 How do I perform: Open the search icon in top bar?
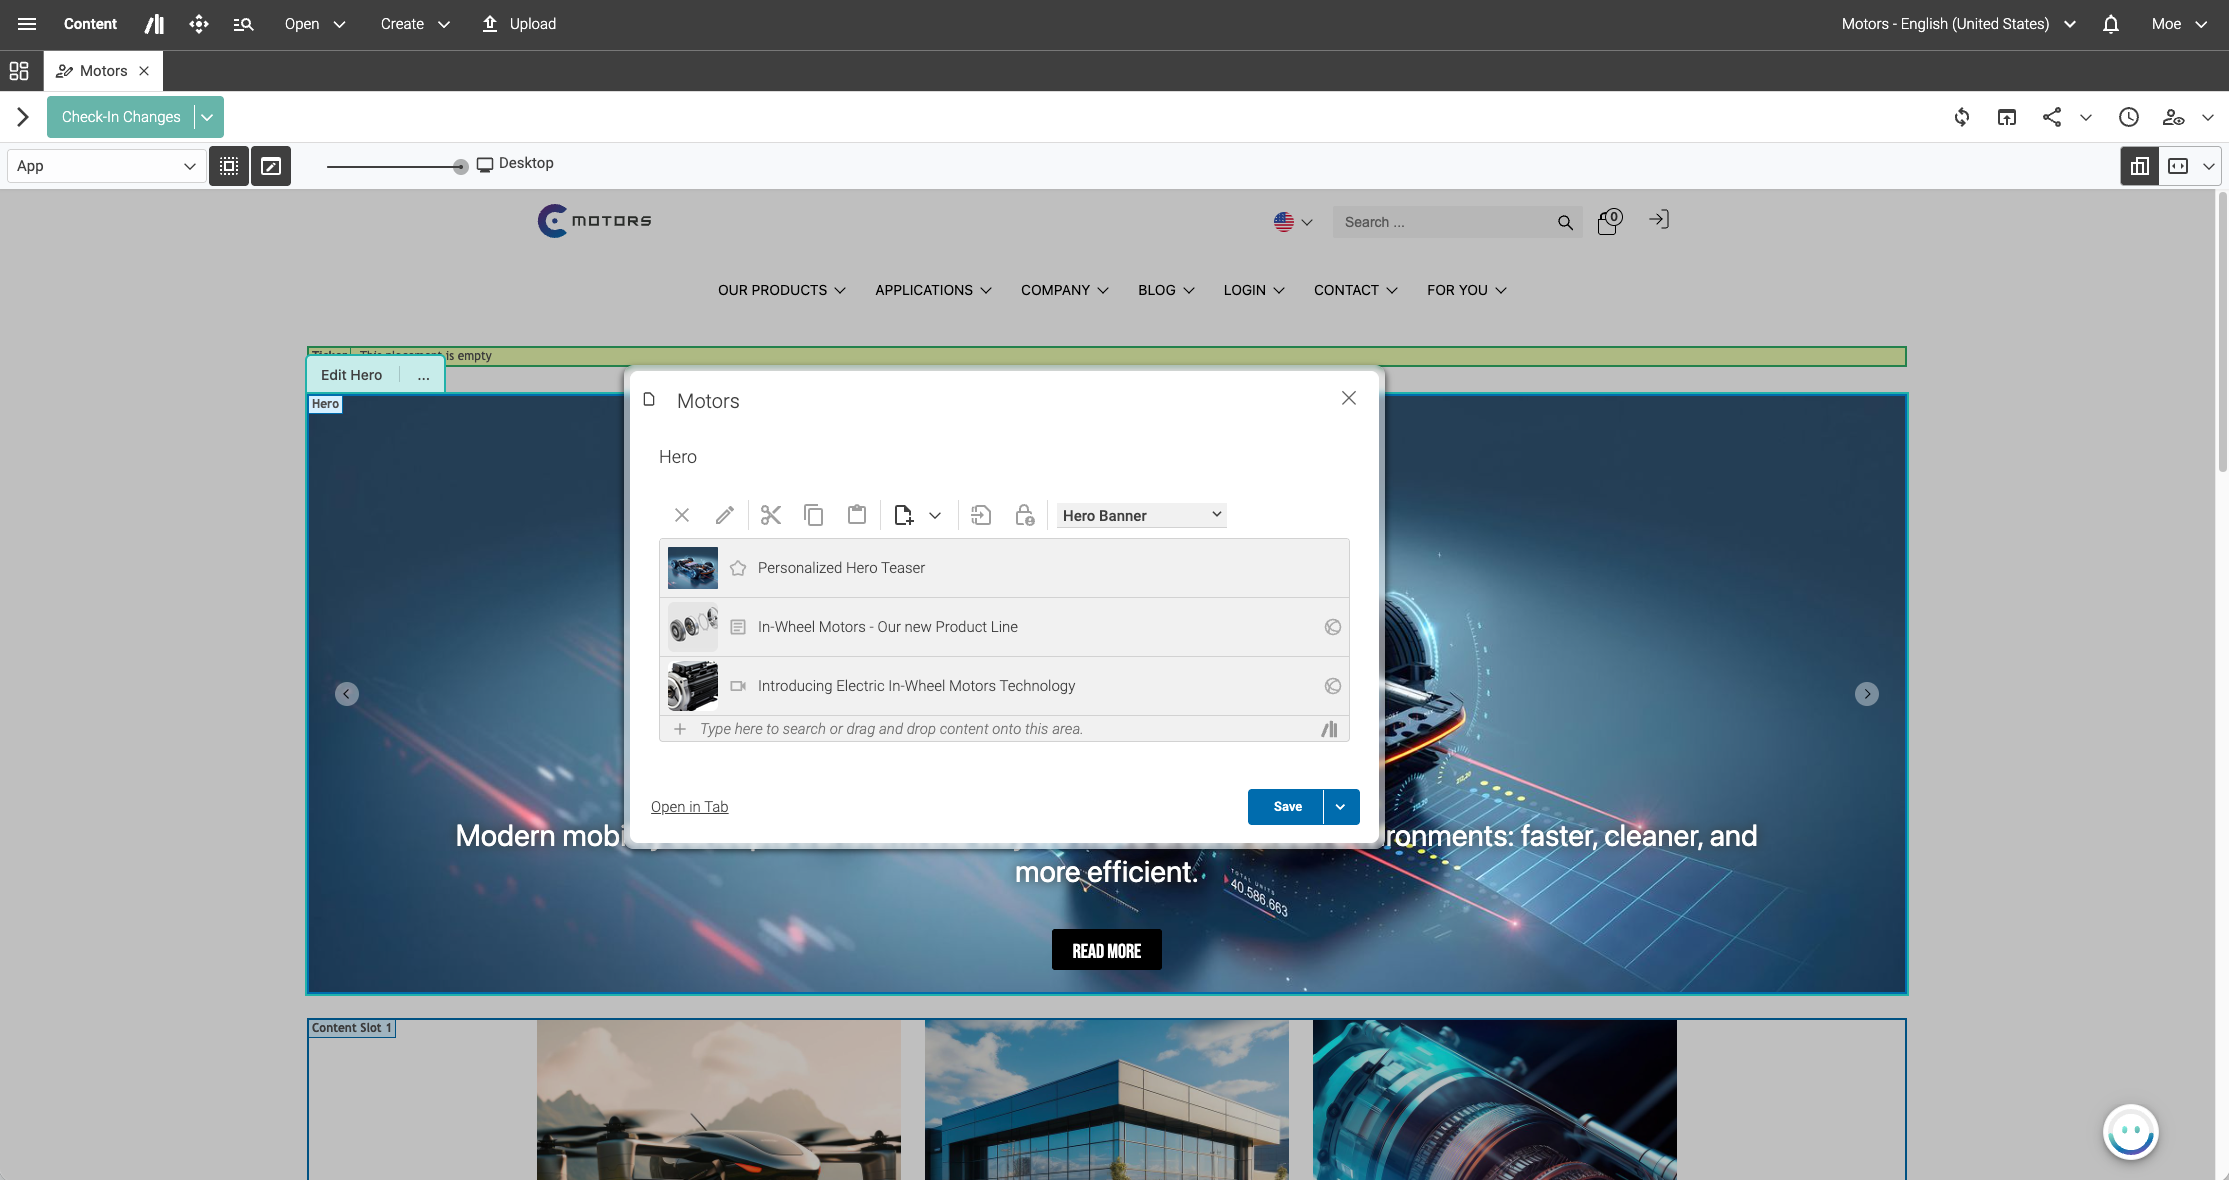(243, 24)
